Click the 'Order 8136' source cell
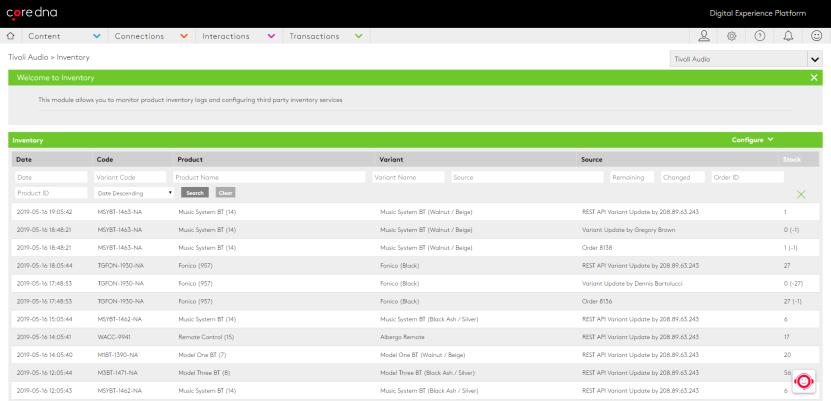 (597, 301)
